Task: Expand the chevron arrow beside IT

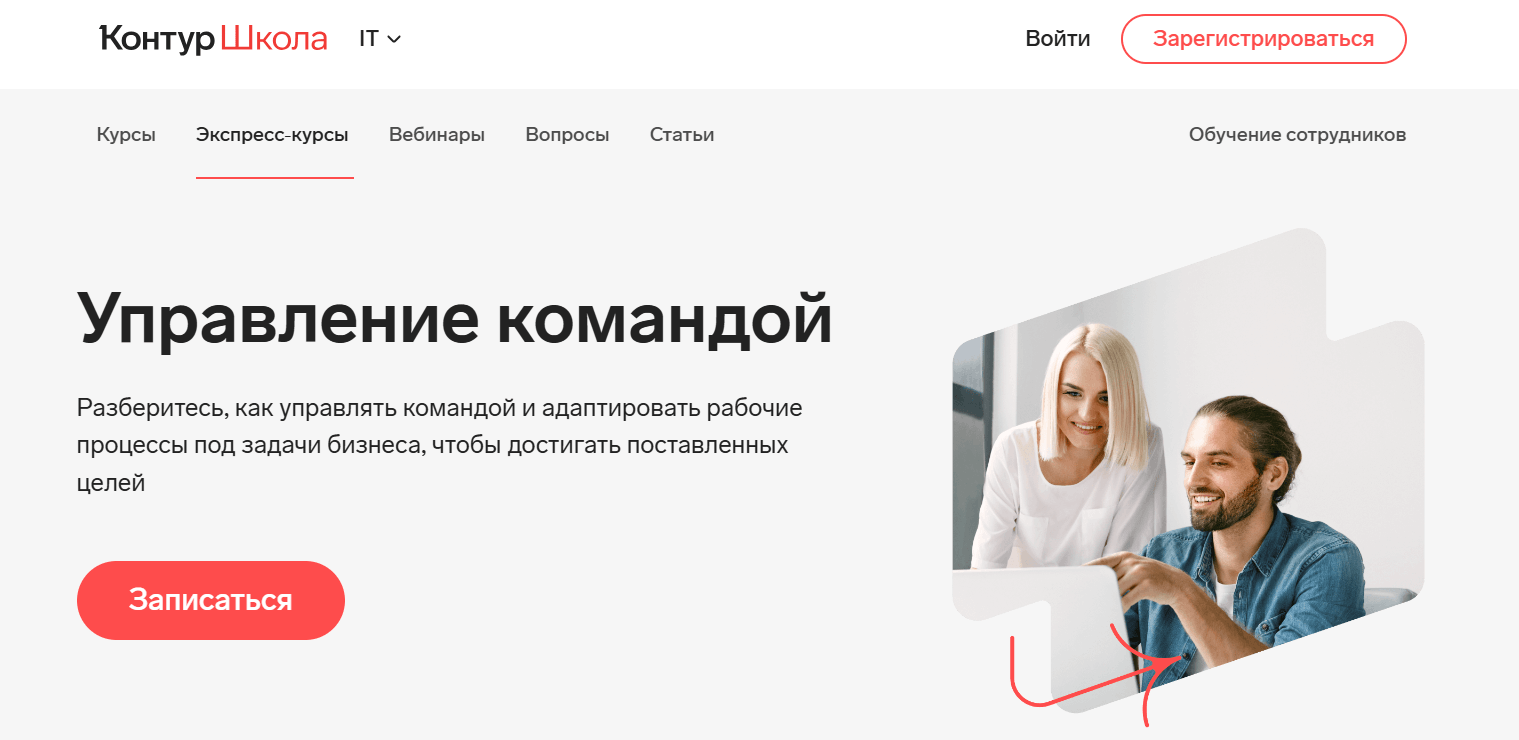Action: (394, 40)
